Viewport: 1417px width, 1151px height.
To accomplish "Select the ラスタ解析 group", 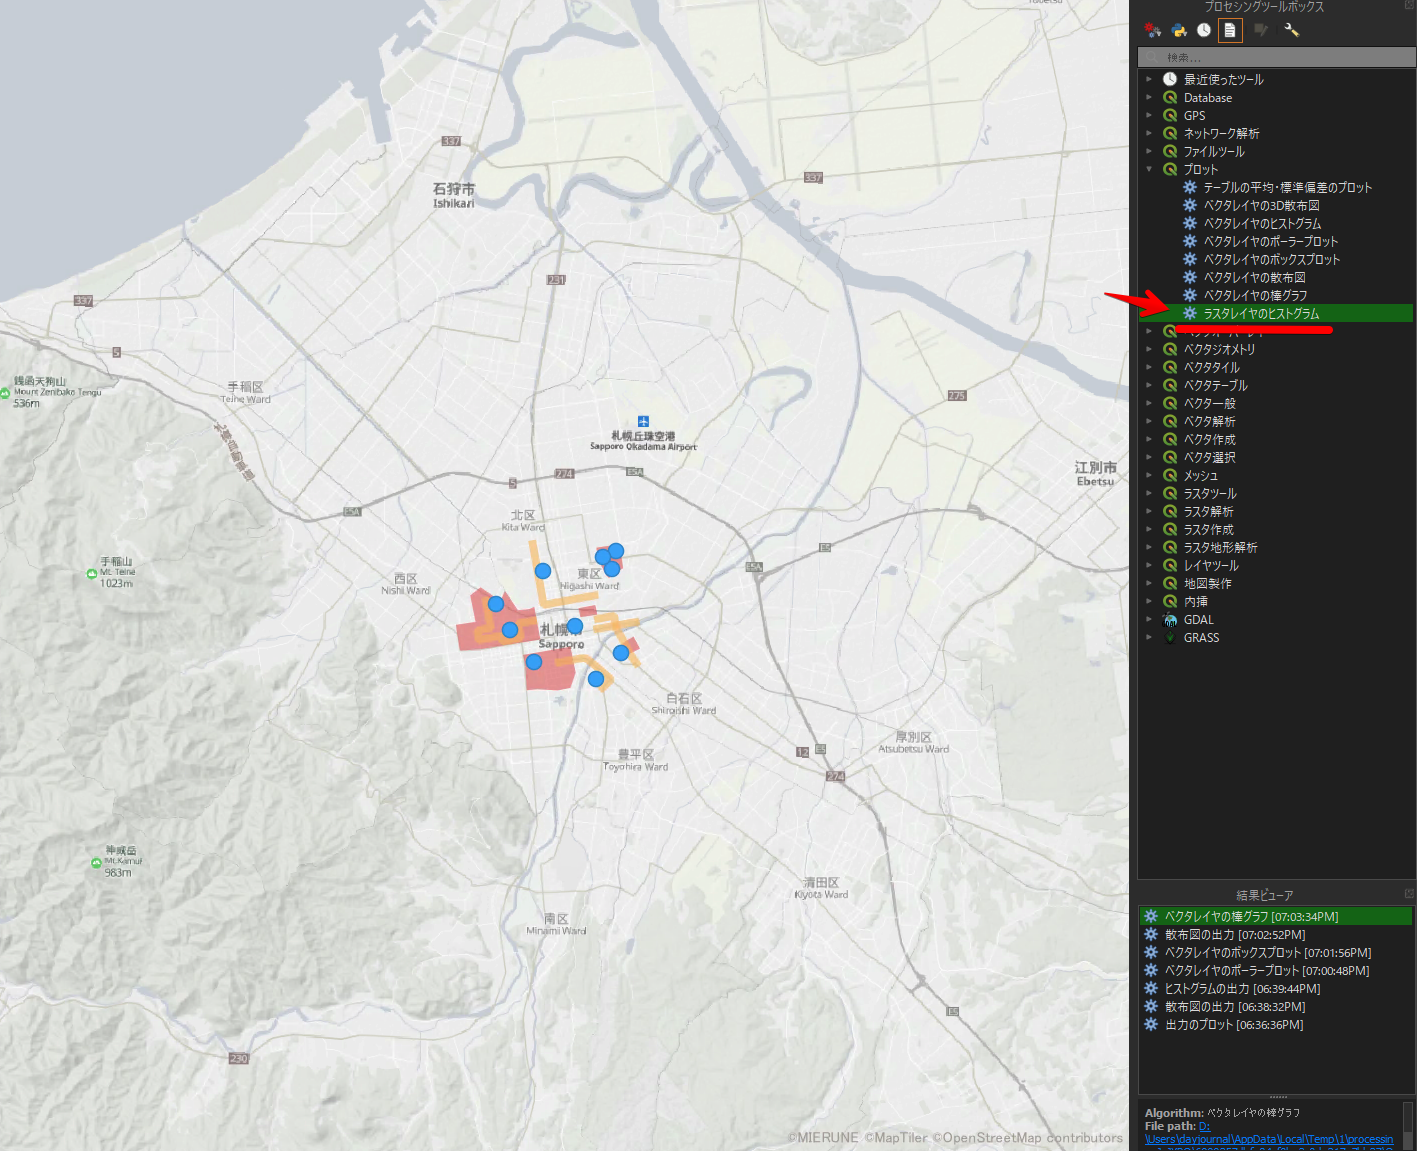I will click(x=1208, y=511).
